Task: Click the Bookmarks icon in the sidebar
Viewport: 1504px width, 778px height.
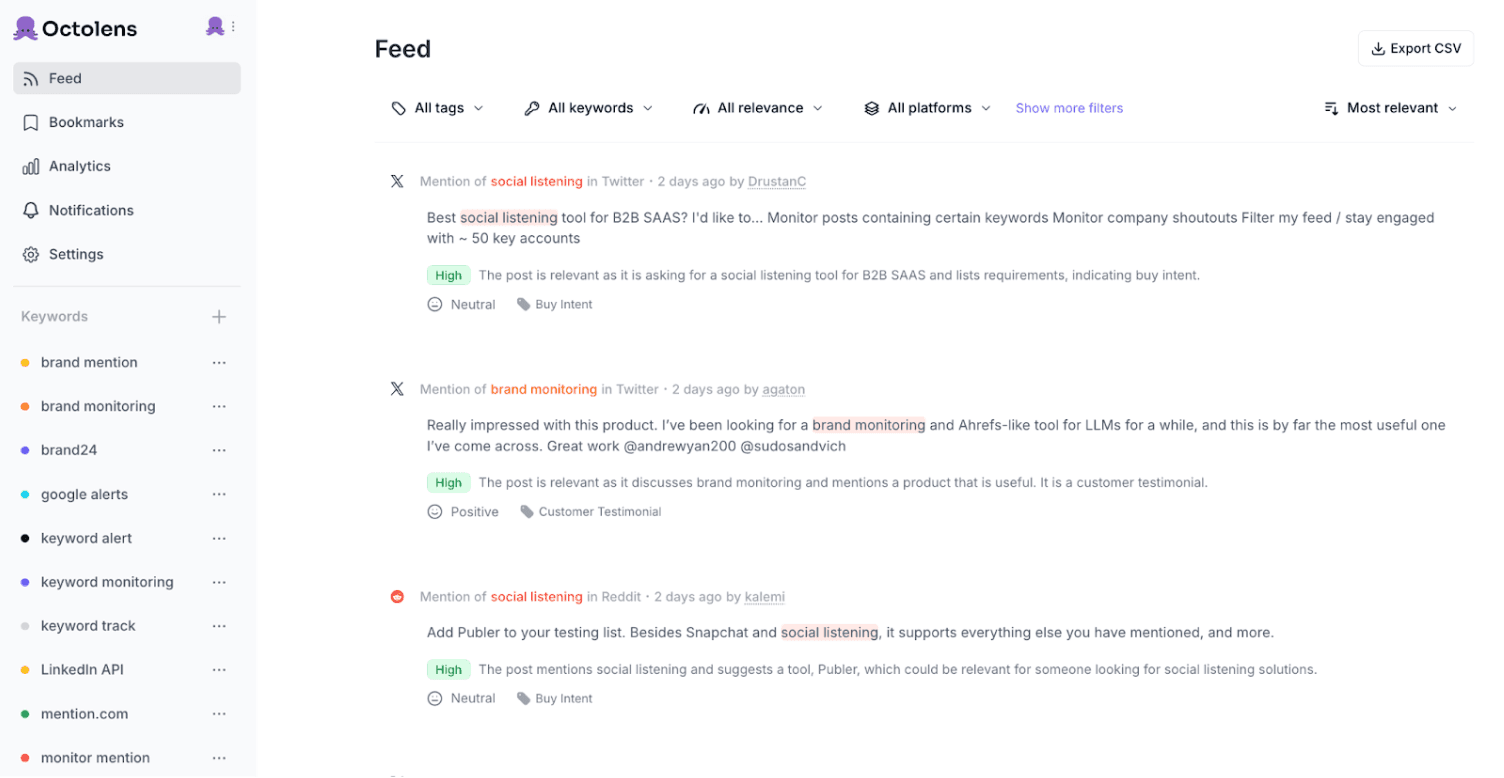Action: [x=31, y=122]
